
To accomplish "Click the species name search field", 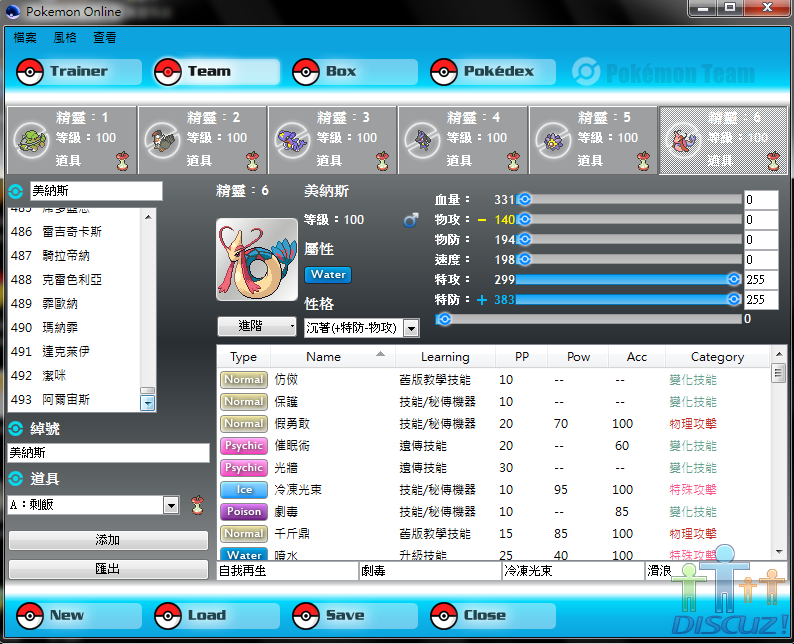I will (96, 191).
